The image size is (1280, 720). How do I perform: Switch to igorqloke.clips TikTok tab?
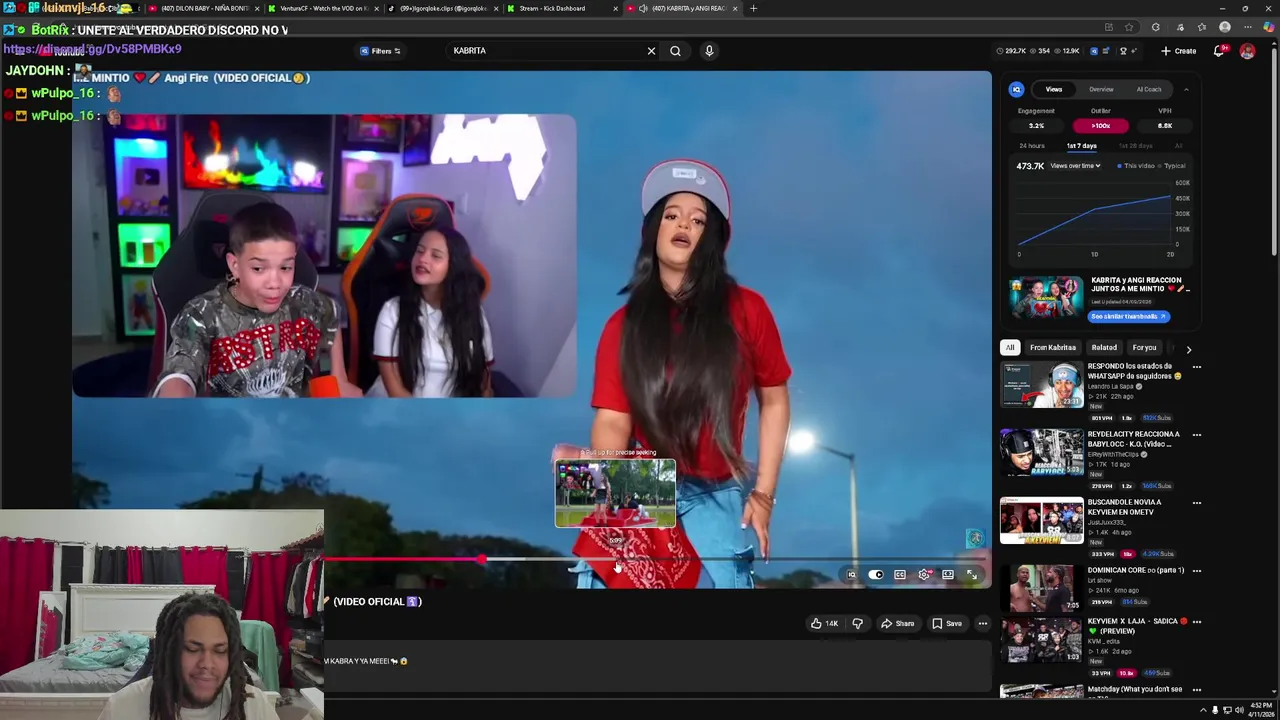442,8
